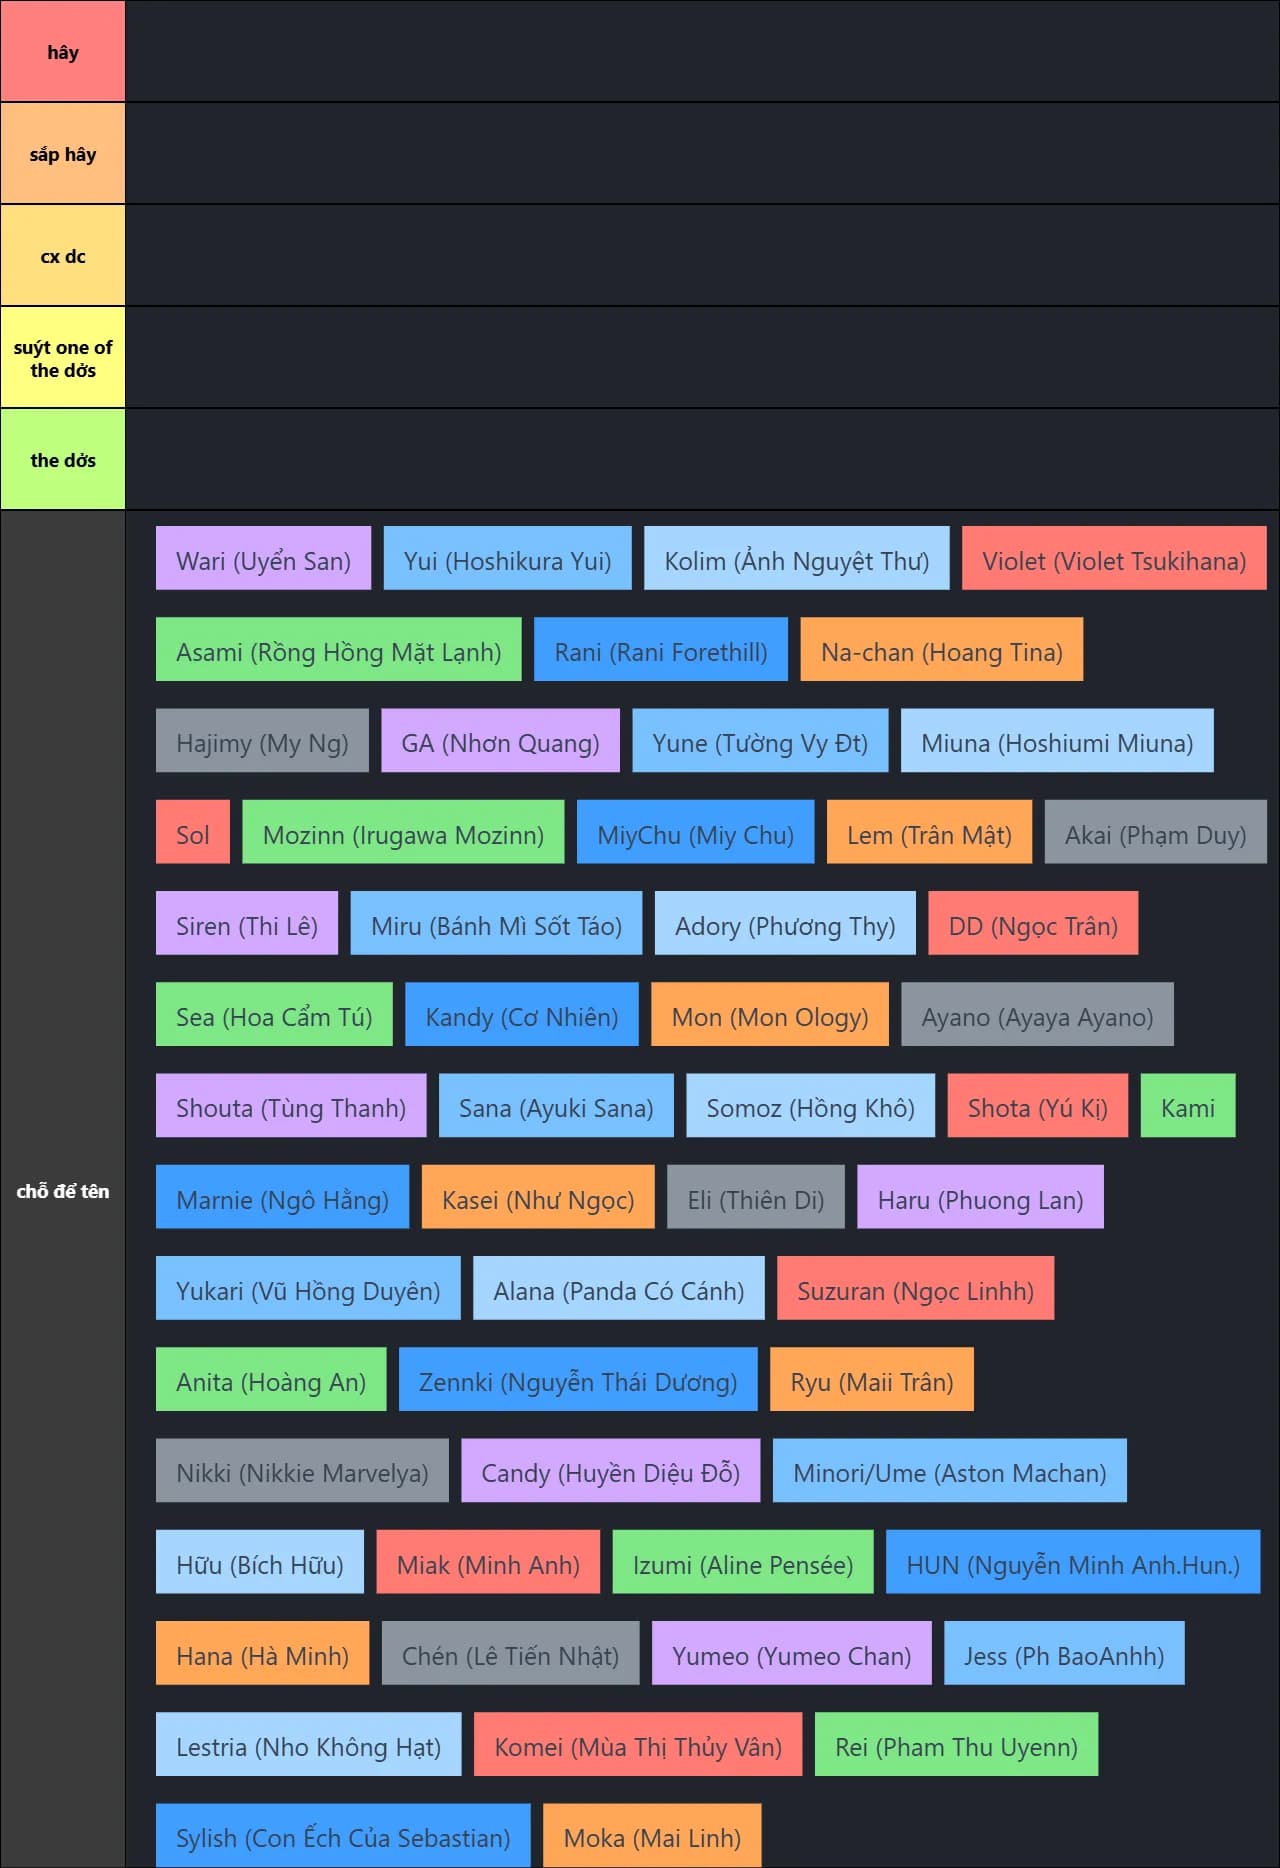Screen dimensions: 1280x1868
Task: Click the green "the dởs" tier label
Action: pyautogui.click(x=62, y=460)
